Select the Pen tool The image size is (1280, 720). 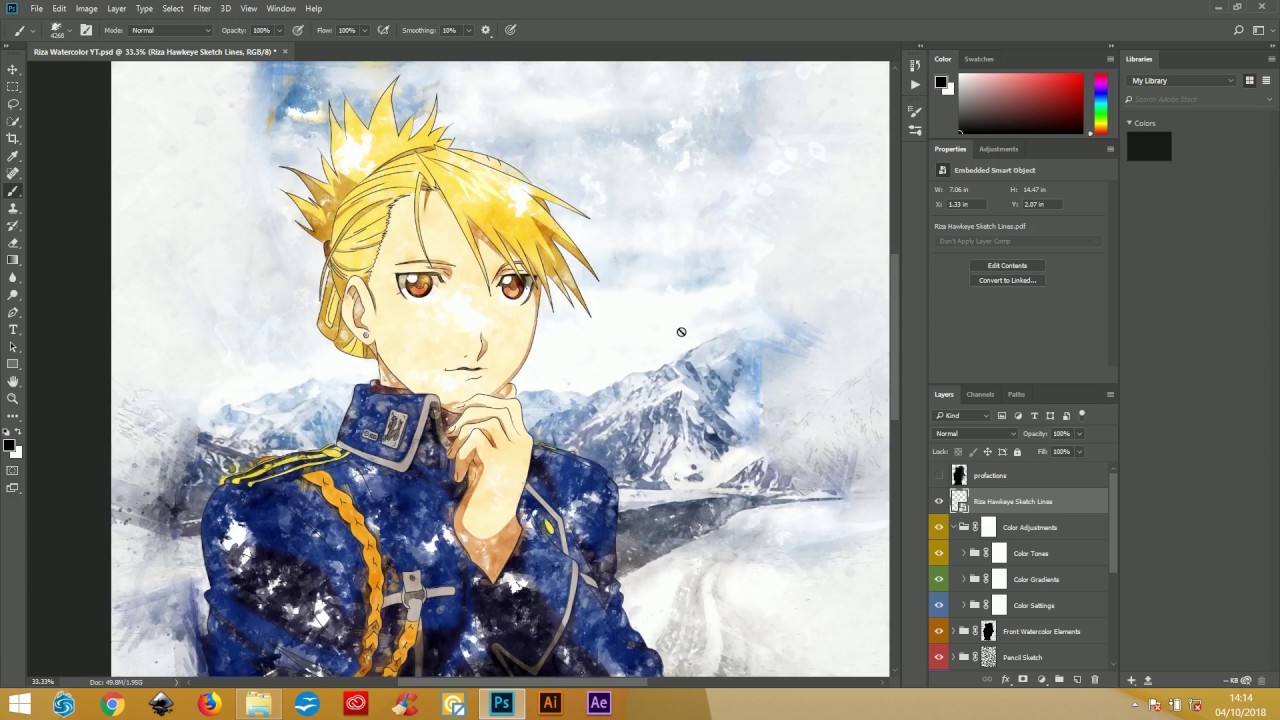pyautogui.click(x=13, y=312)
